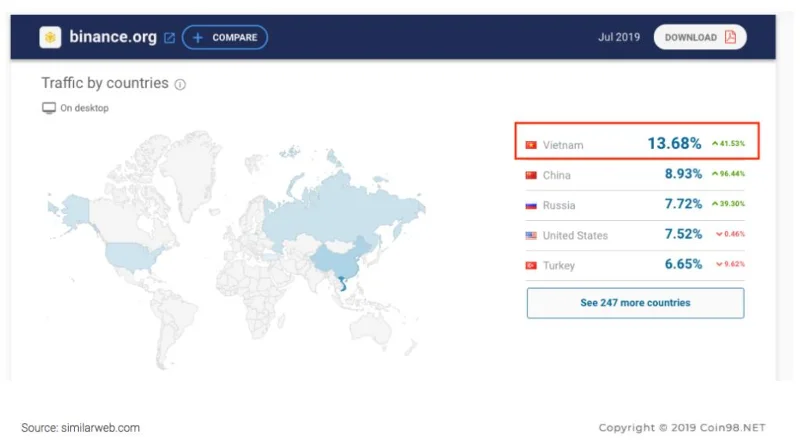
Task: Click the binance.org site title
Action: click(x=113, y=37)
